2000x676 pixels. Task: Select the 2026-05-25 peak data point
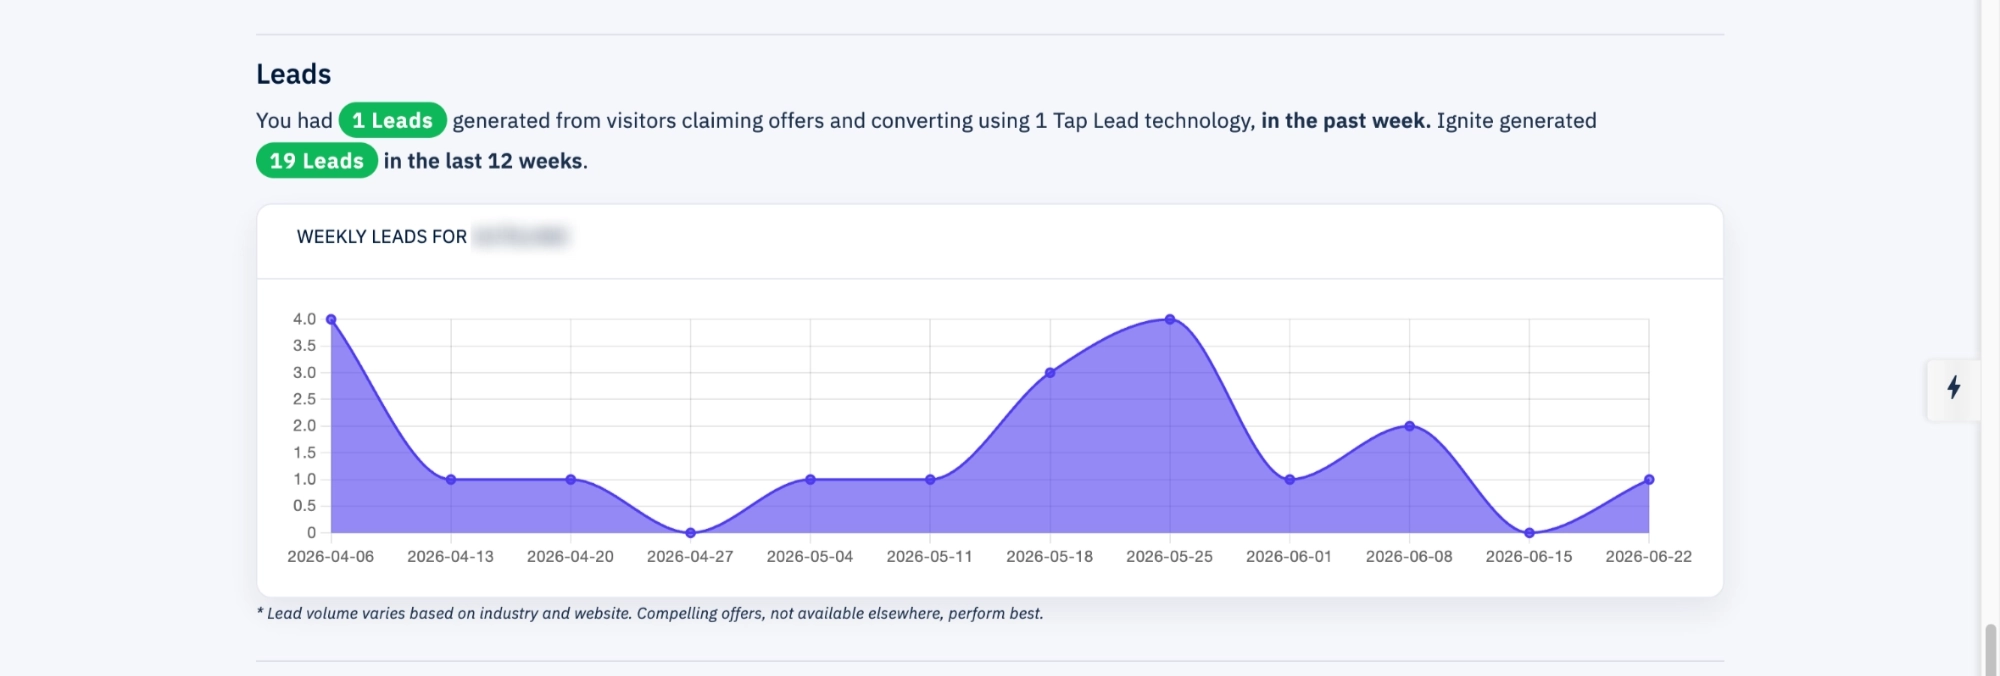pos(1170,320)
